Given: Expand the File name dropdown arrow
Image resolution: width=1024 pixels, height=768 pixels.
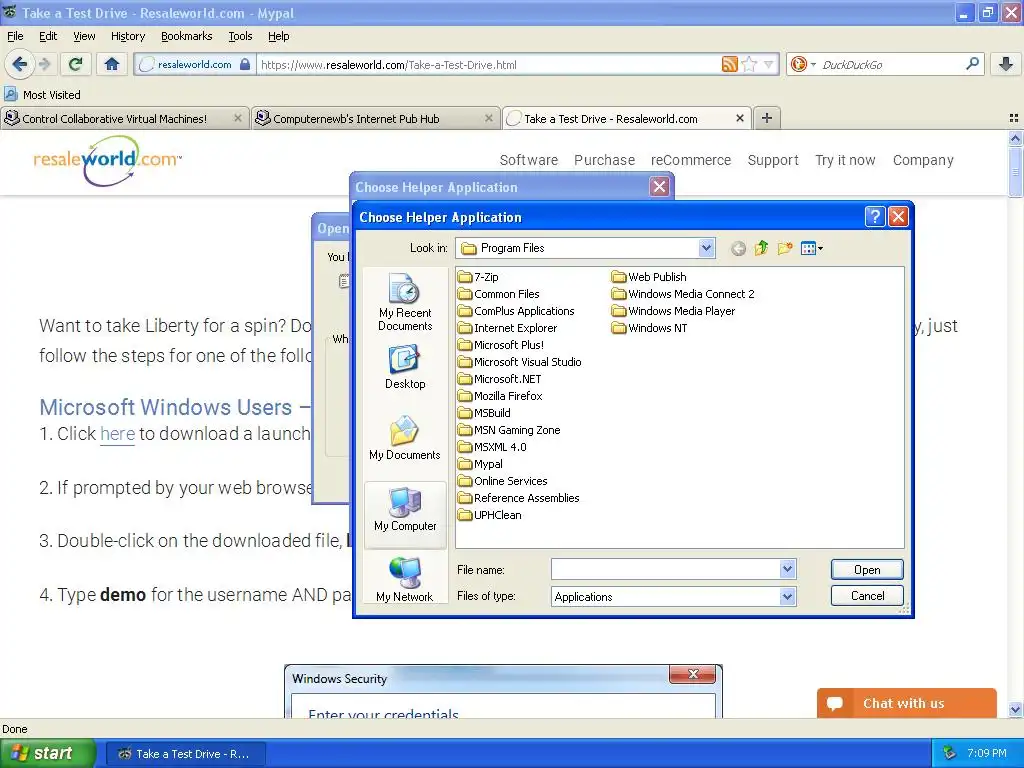Looking at the screenshot, I should pyautogui.click(x=787, y=569).
